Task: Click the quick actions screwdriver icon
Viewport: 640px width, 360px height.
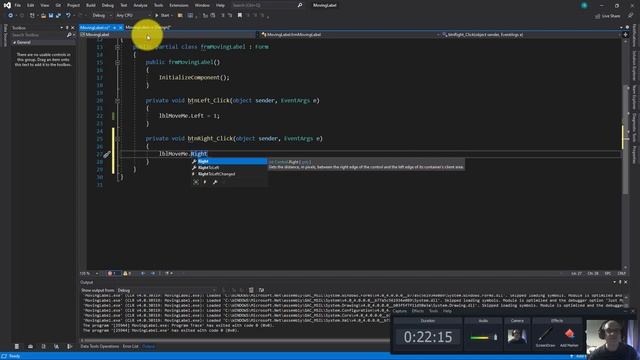Action: (x=107, y=154)
